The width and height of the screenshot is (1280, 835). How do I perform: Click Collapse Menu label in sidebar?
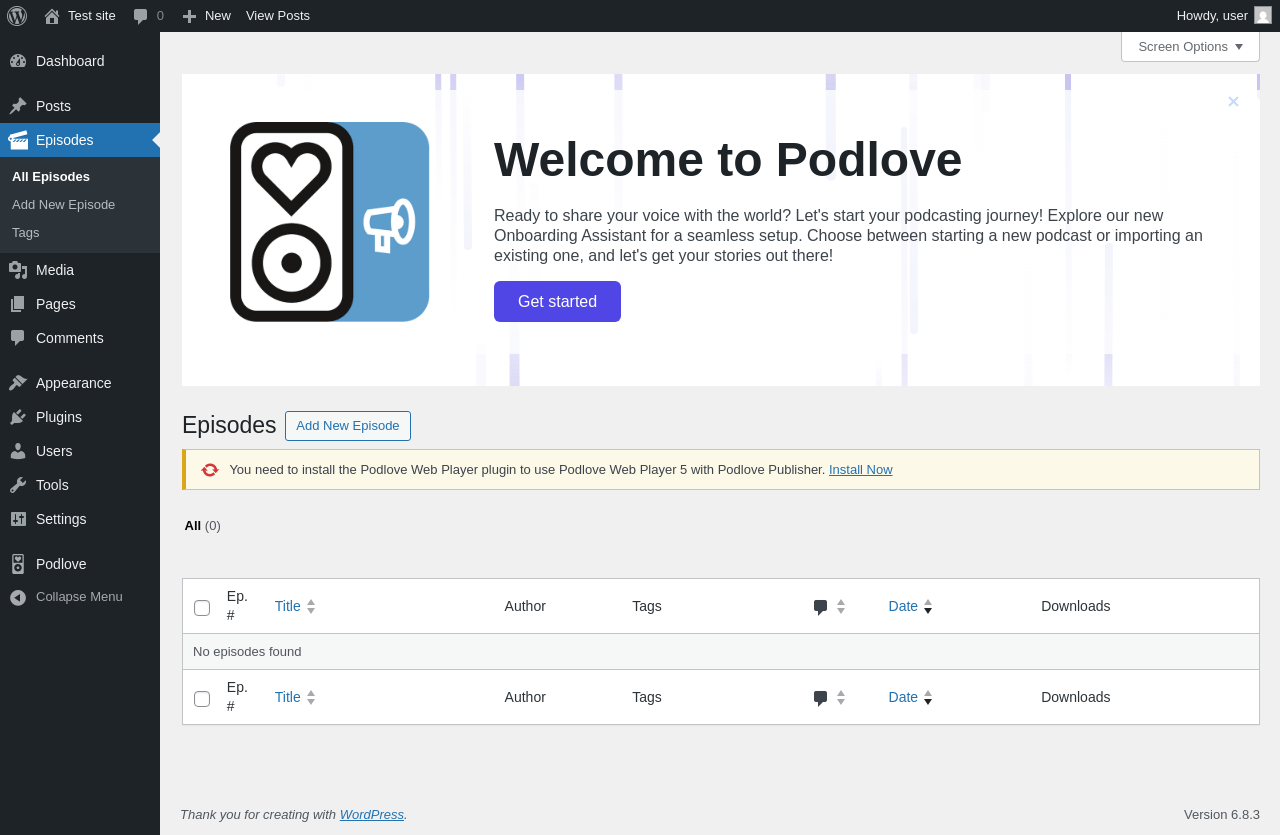pos(79,597)
